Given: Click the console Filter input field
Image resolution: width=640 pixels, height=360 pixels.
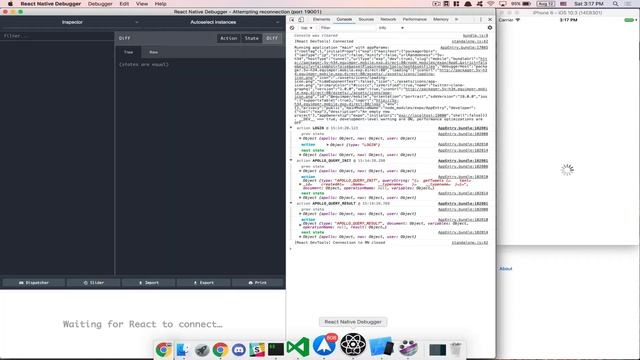Looking at the screenshot, I should 347,28.
